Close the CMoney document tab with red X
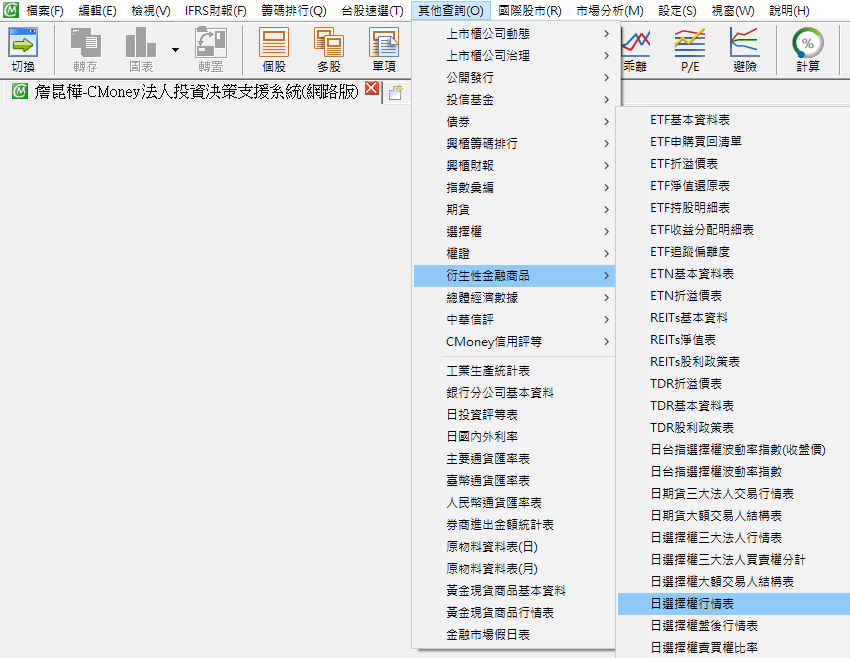 [372, 90]
